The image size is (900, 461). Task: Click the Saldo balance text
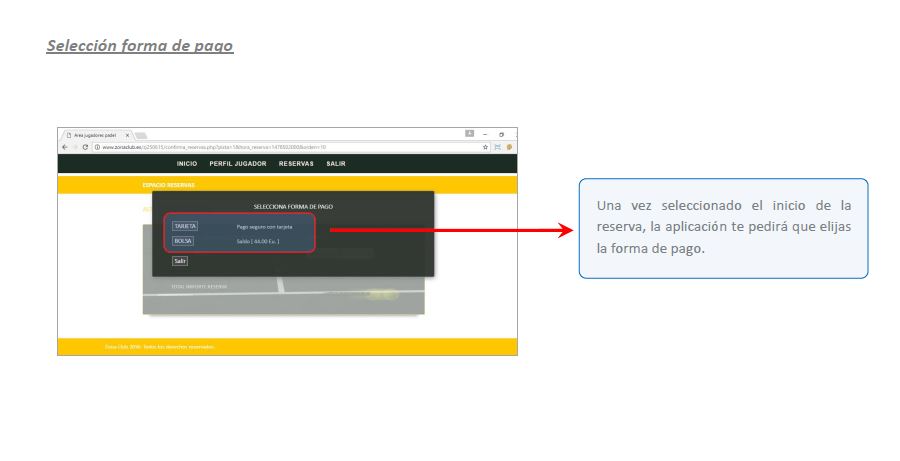(x=258, y=242)
